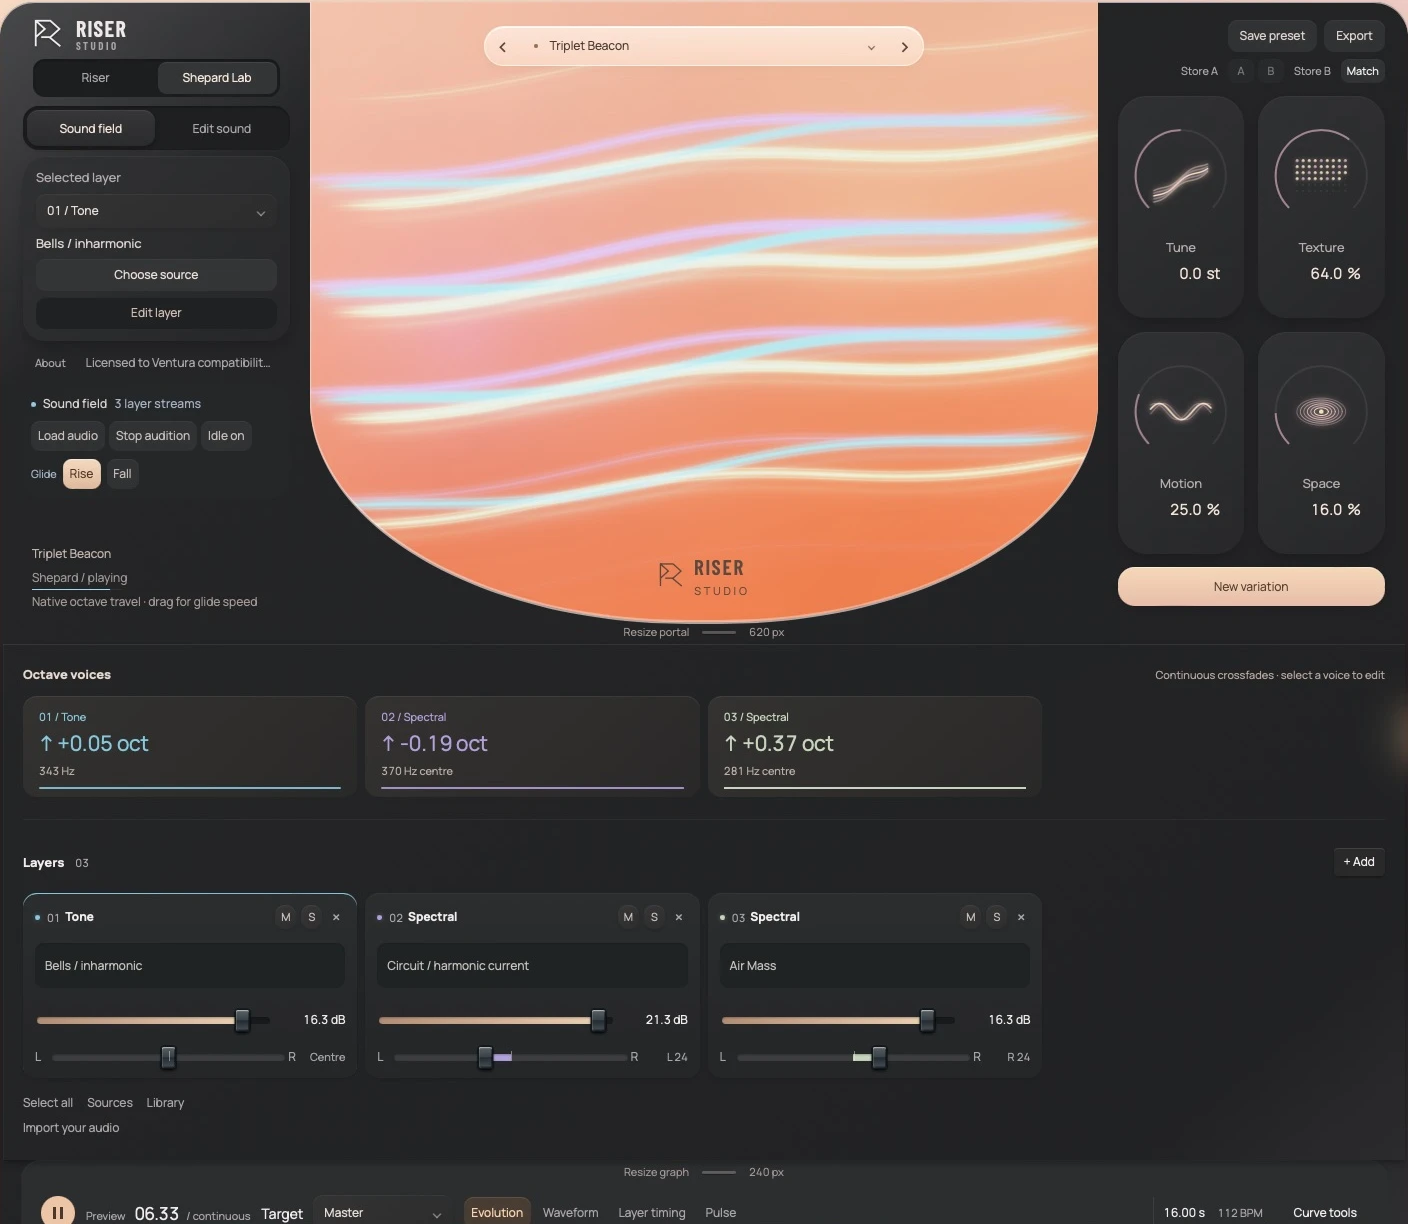Image resolution: width=1408 pixels, height=1224 pixels.
Task: Set glide direction to Fall
Action: [122, 474]
